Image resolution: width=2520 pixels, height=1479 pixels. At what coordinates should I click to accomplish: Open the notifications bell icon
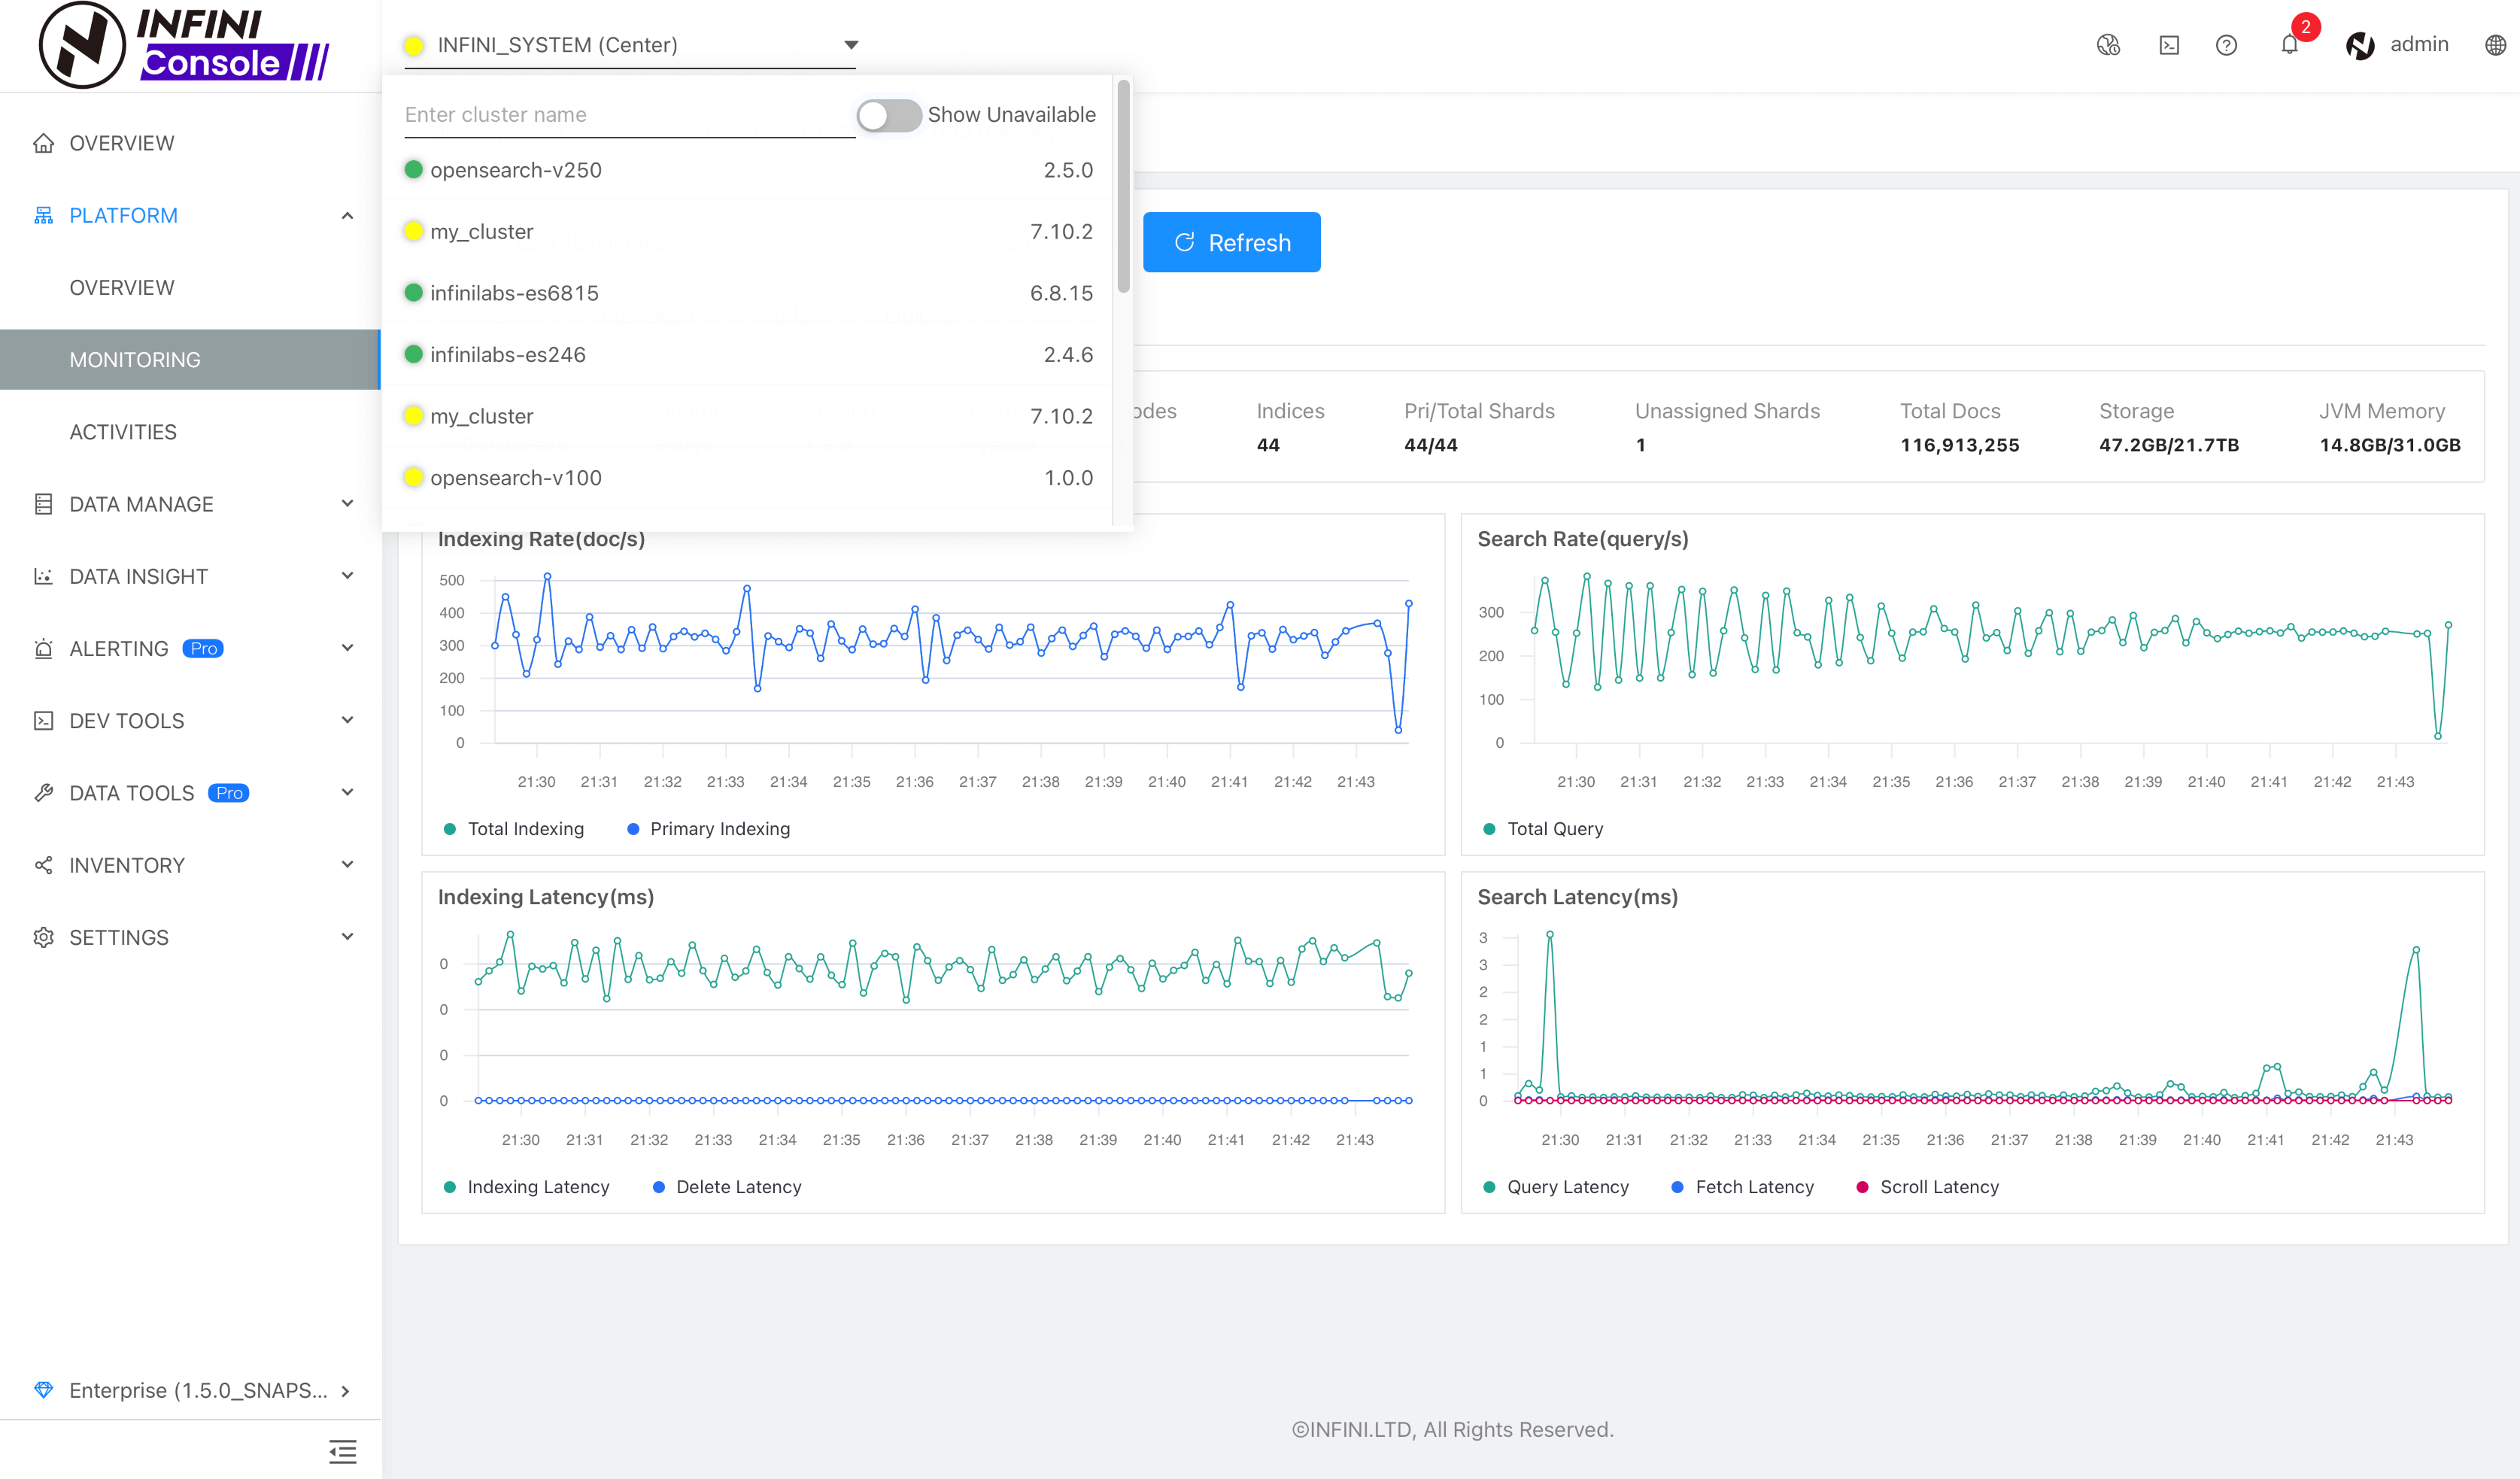pos(2289,45)
